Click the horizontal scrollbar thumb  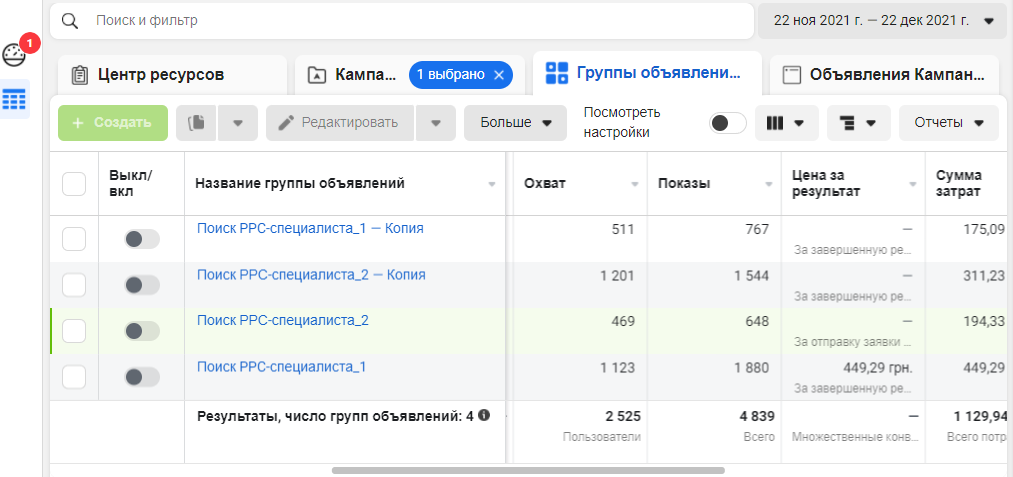[528, 471]
